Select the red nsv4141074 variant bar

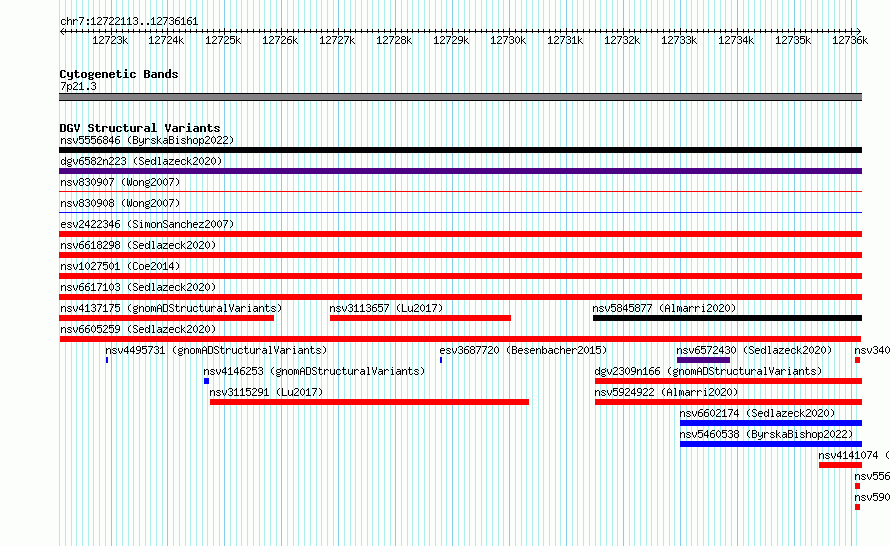pyautogui.click(x=840, y=465)
